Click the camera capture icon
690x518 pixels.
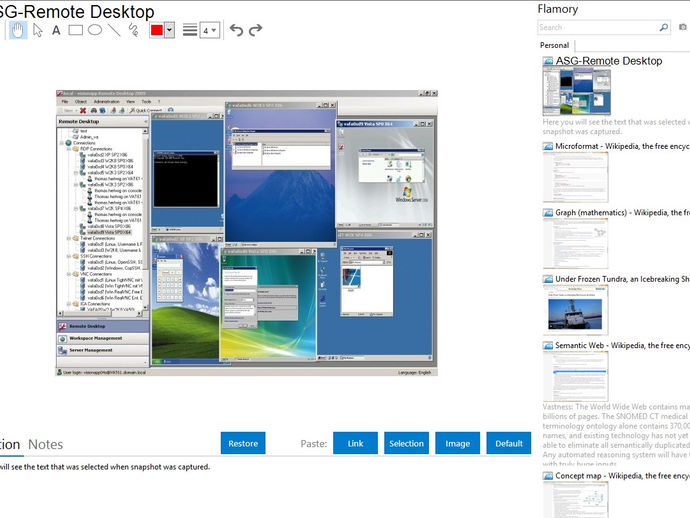pyautogui.click(x=683, y=27)
